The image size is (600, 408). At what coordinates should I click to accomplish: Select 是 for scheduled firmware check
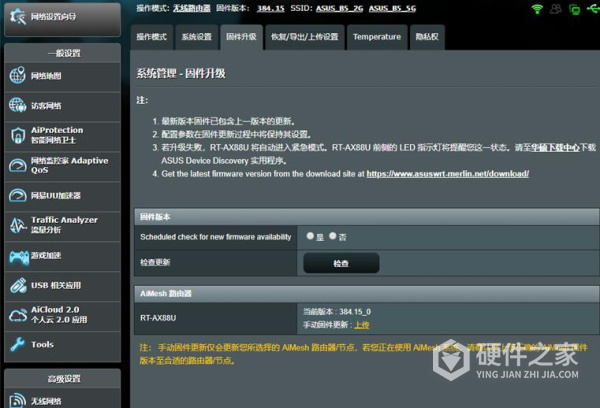click(310, 236)
